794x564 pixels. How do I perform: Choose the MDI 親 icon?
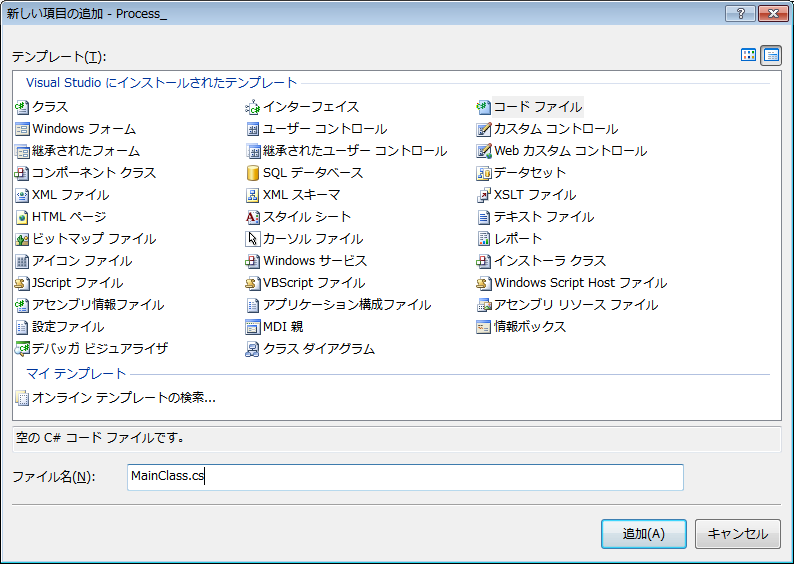(x=252, y=327)
